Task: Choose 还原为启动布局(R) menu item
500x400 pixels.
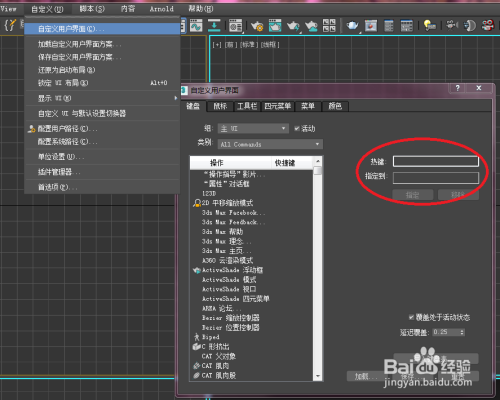Action: coord(102,70)
